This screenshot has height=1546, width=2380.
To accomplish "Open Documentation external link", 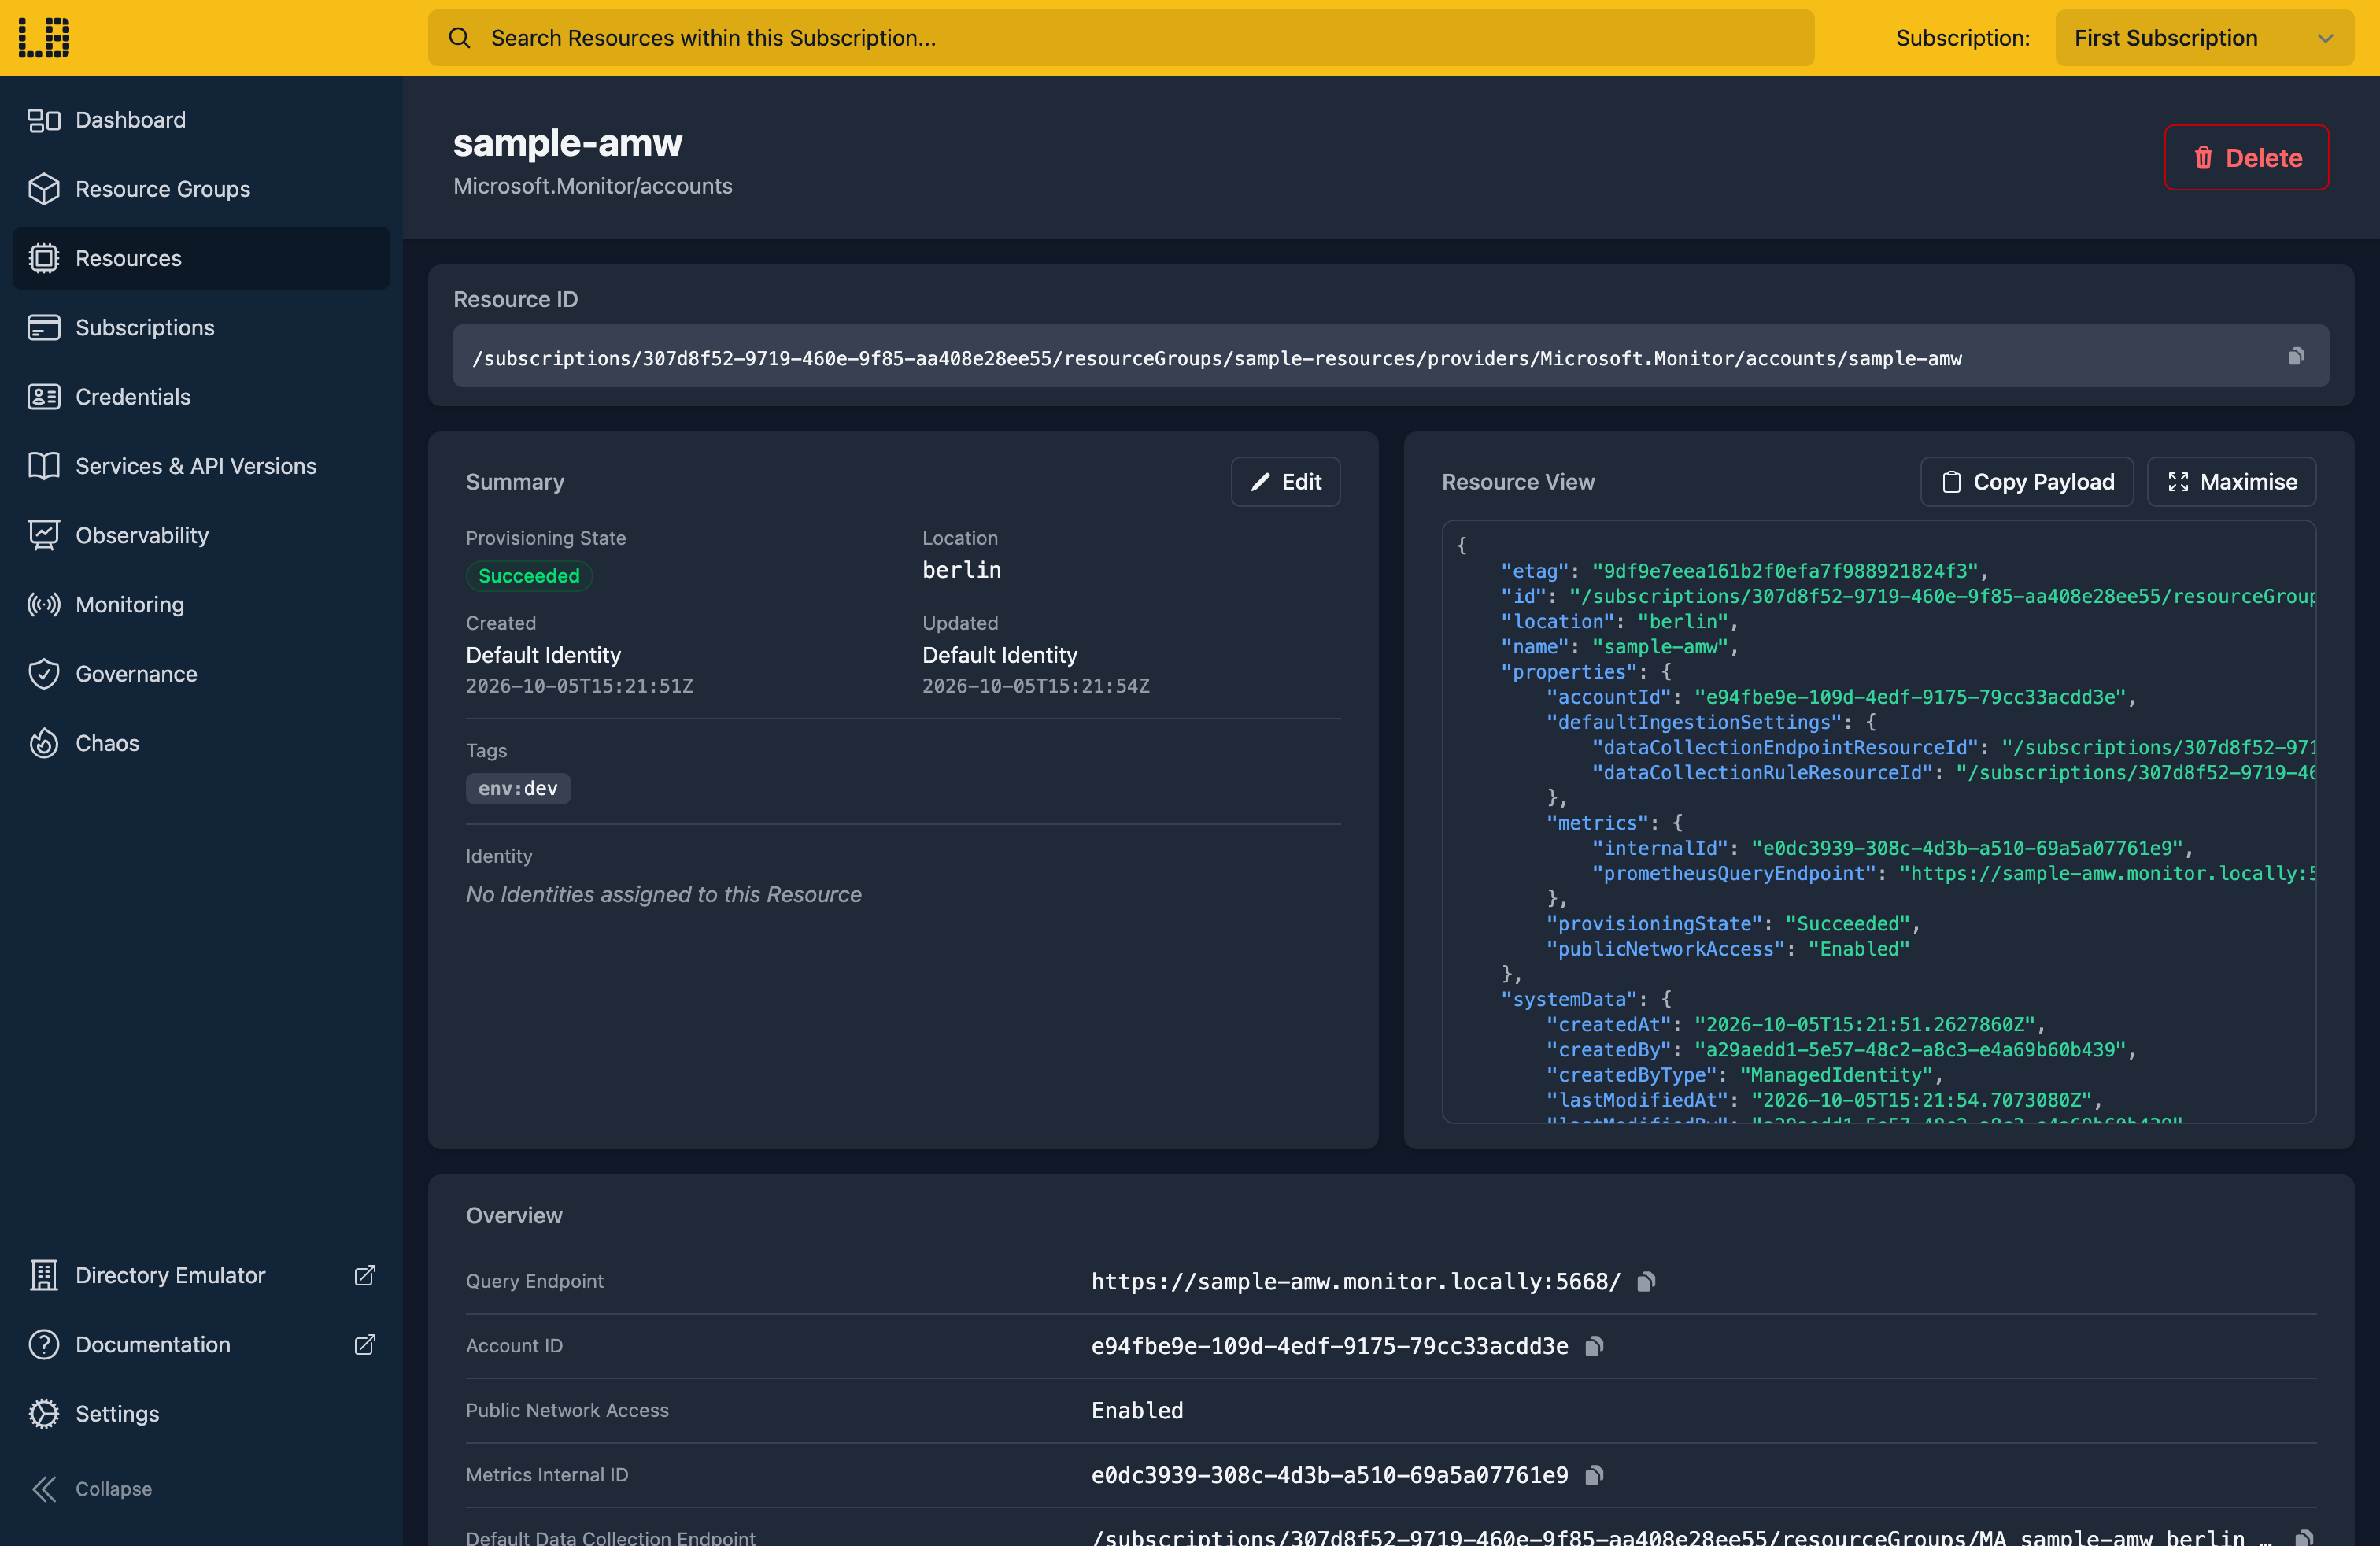I will click(x=201, y=1344).
